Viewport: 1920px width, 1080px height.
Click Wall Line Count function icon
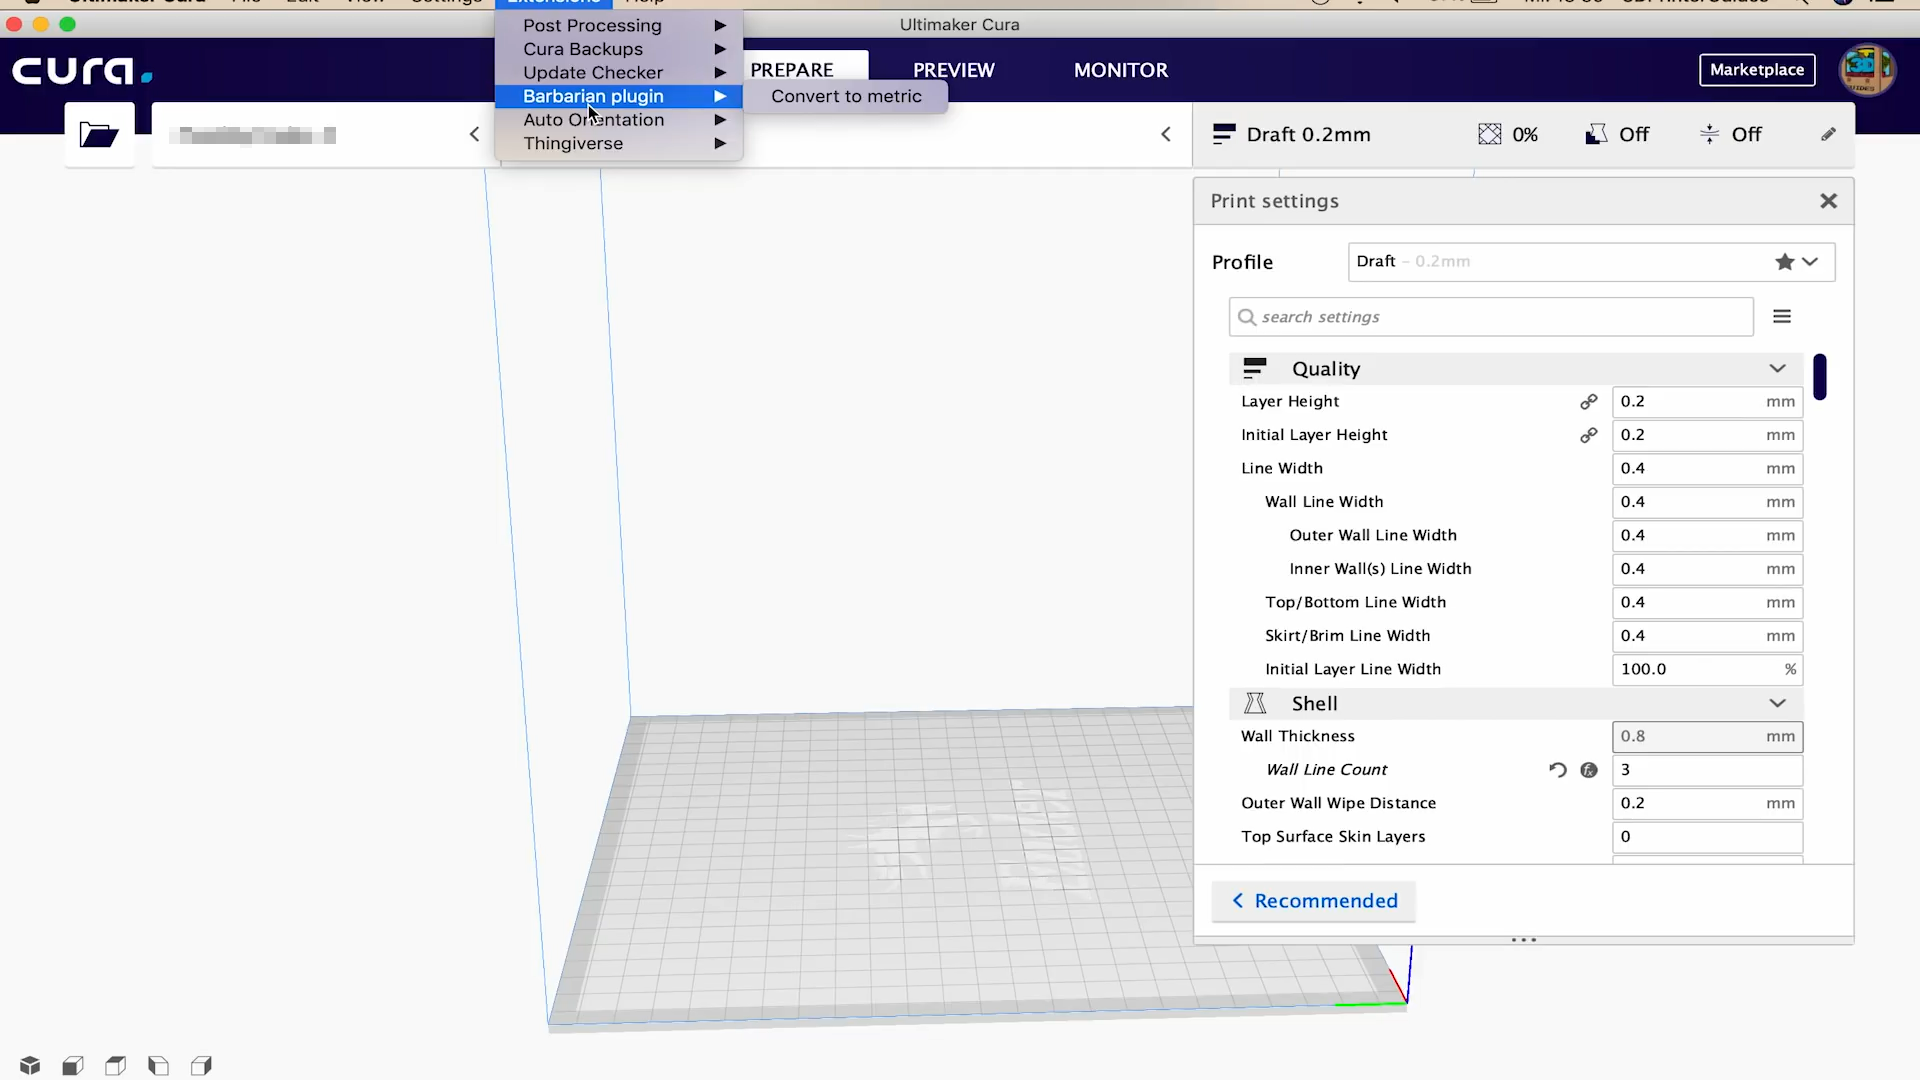1589,770
